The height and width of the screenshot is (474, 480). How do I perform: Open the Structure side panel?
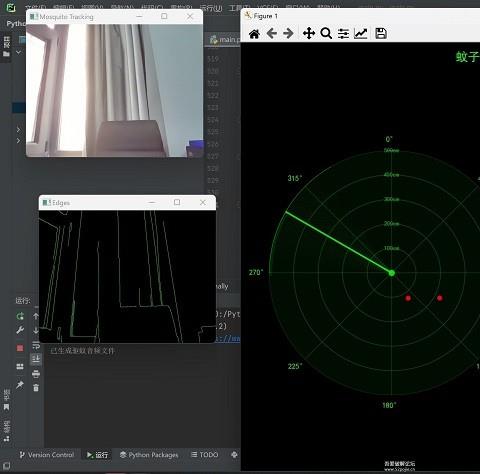coord(6,431)
